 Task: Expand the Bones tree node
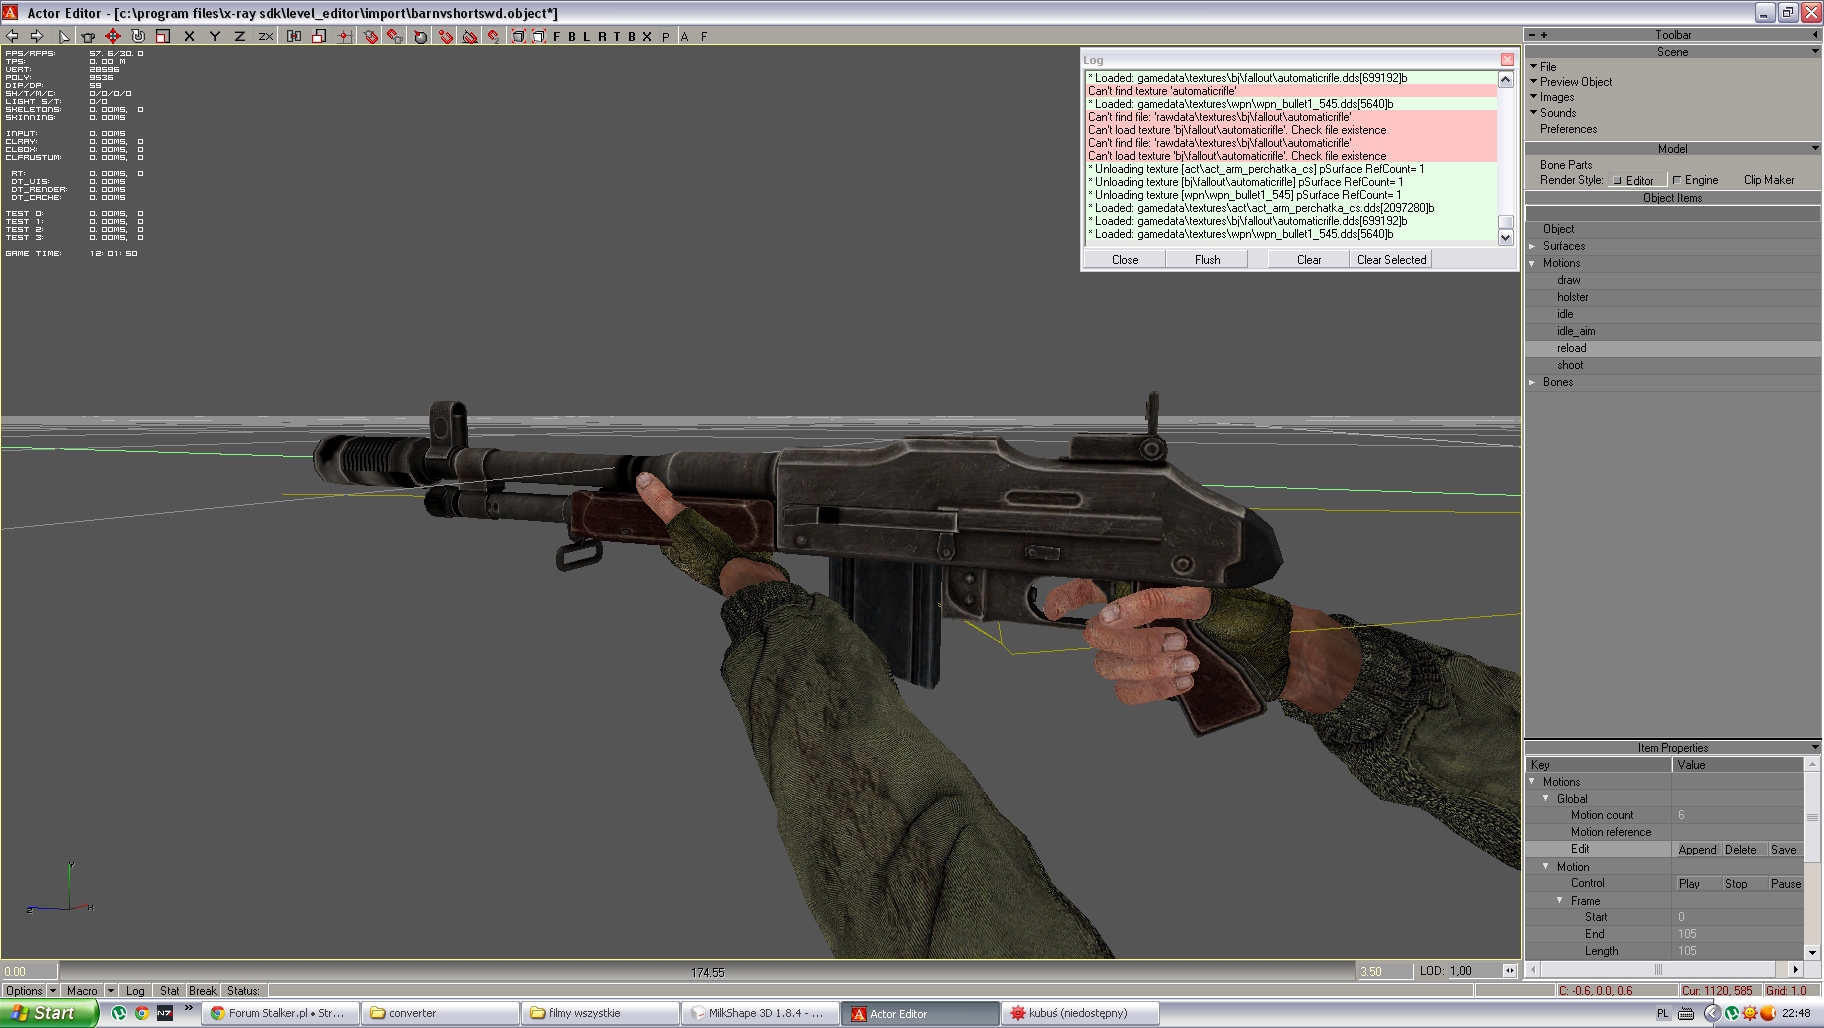point(1532,382)
